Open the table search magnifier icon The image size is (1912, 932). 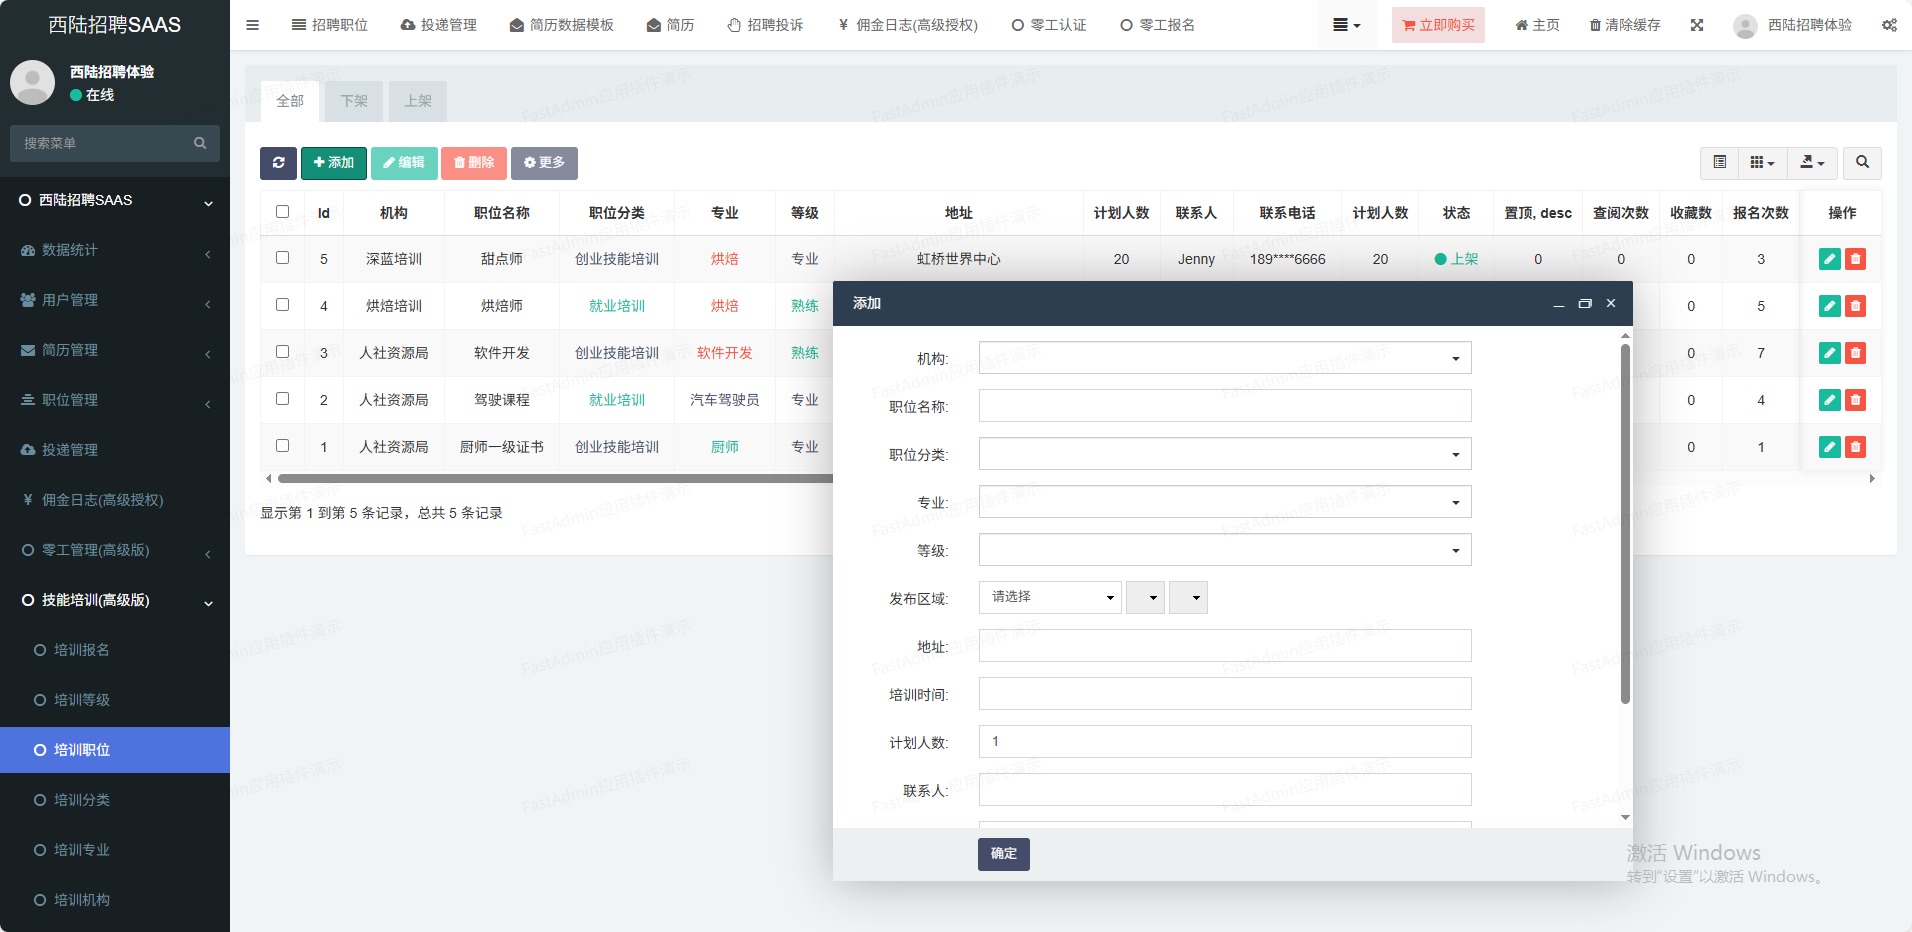(x=1862, y=163)
